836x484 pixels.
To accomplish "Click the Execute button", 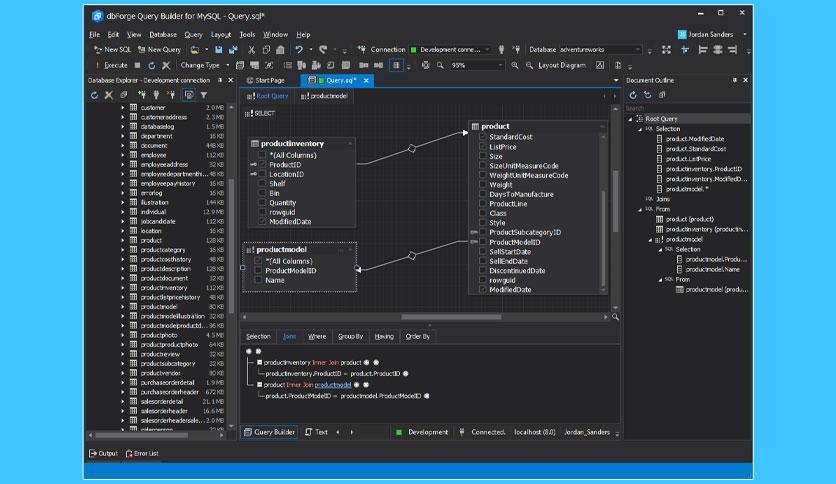I will (111, 65).
